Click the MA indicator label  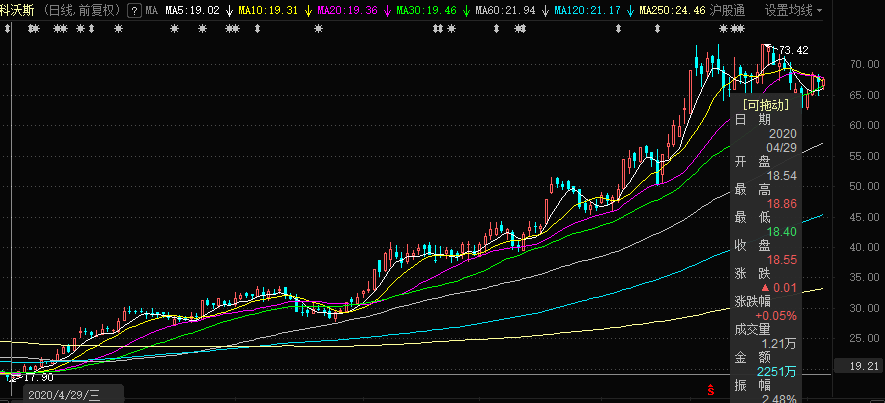click(x=151, y=10)
